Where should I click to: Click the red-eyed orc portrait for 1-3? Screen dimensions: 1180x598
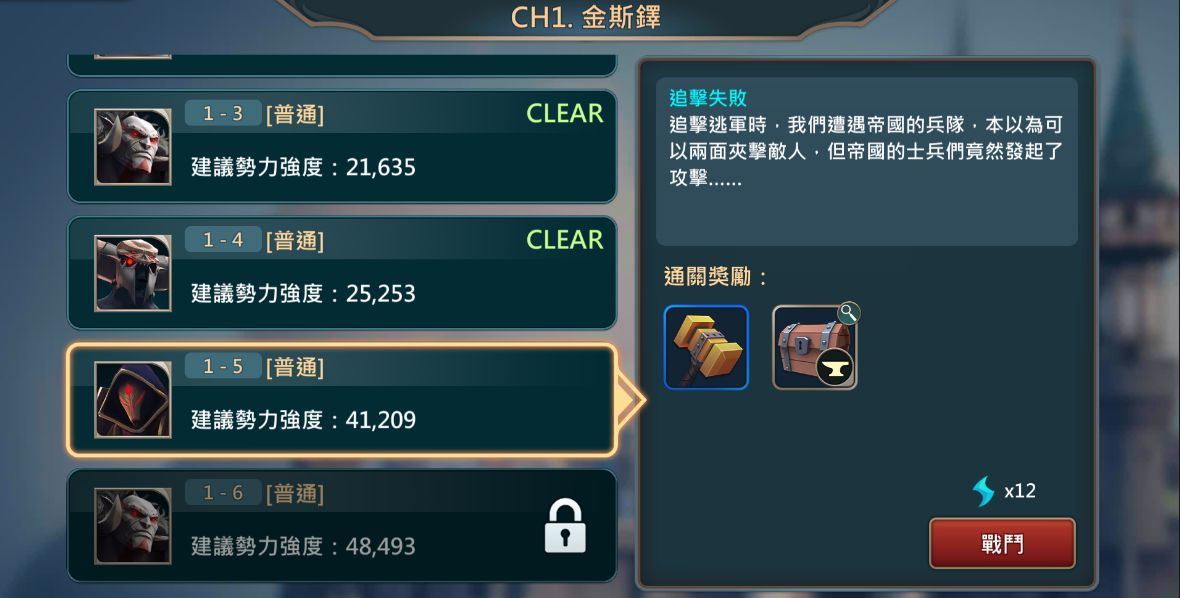(132, 147)
